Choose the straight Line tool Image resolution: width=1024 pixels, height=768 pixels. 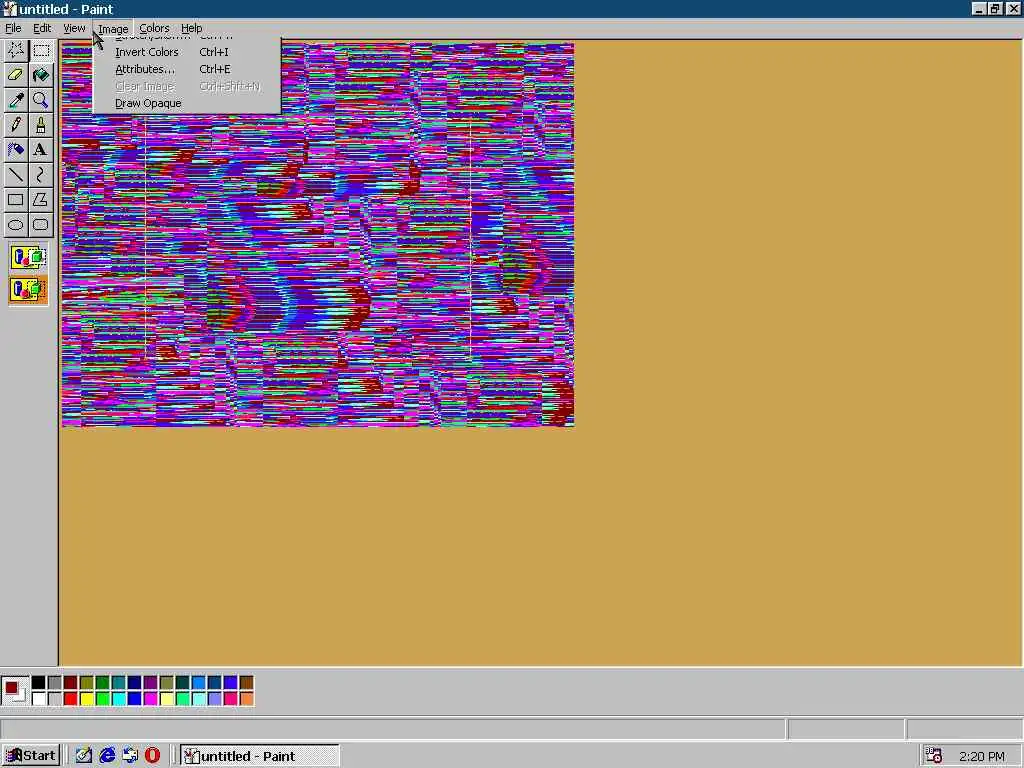(x=16, y=174)
